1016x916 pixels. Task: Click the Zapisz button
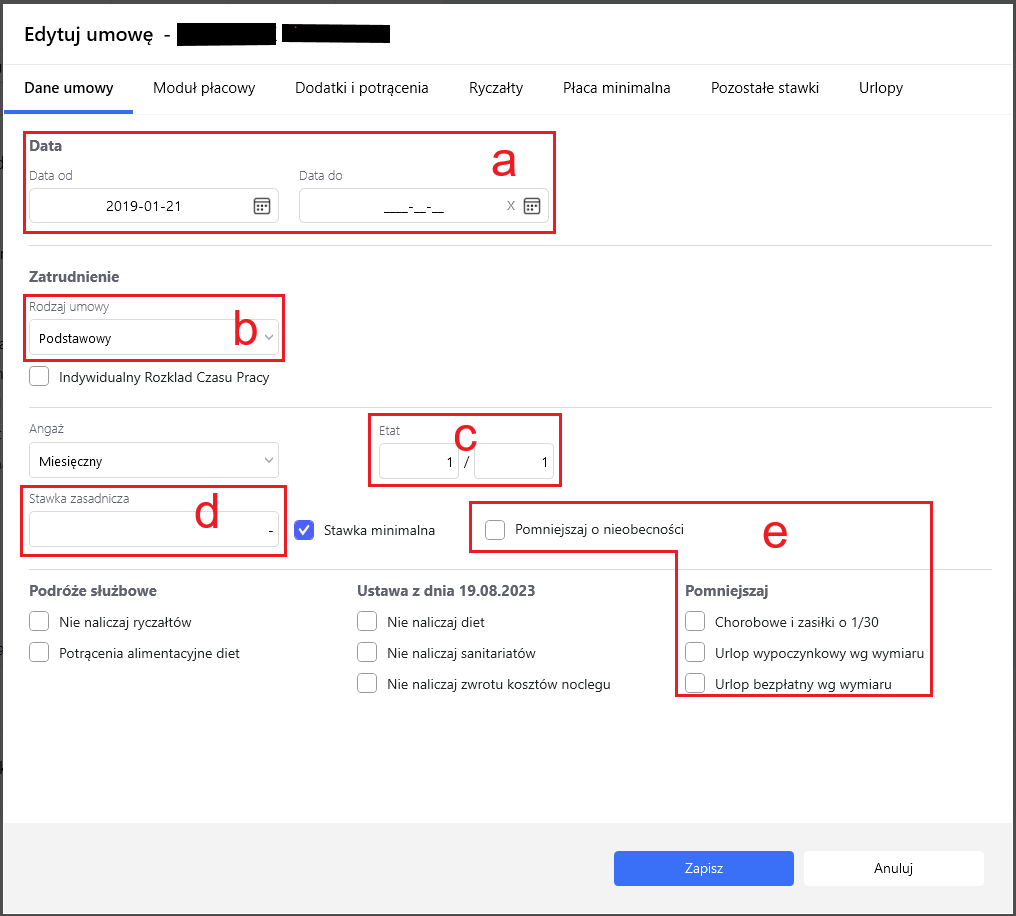coord(703,868)
